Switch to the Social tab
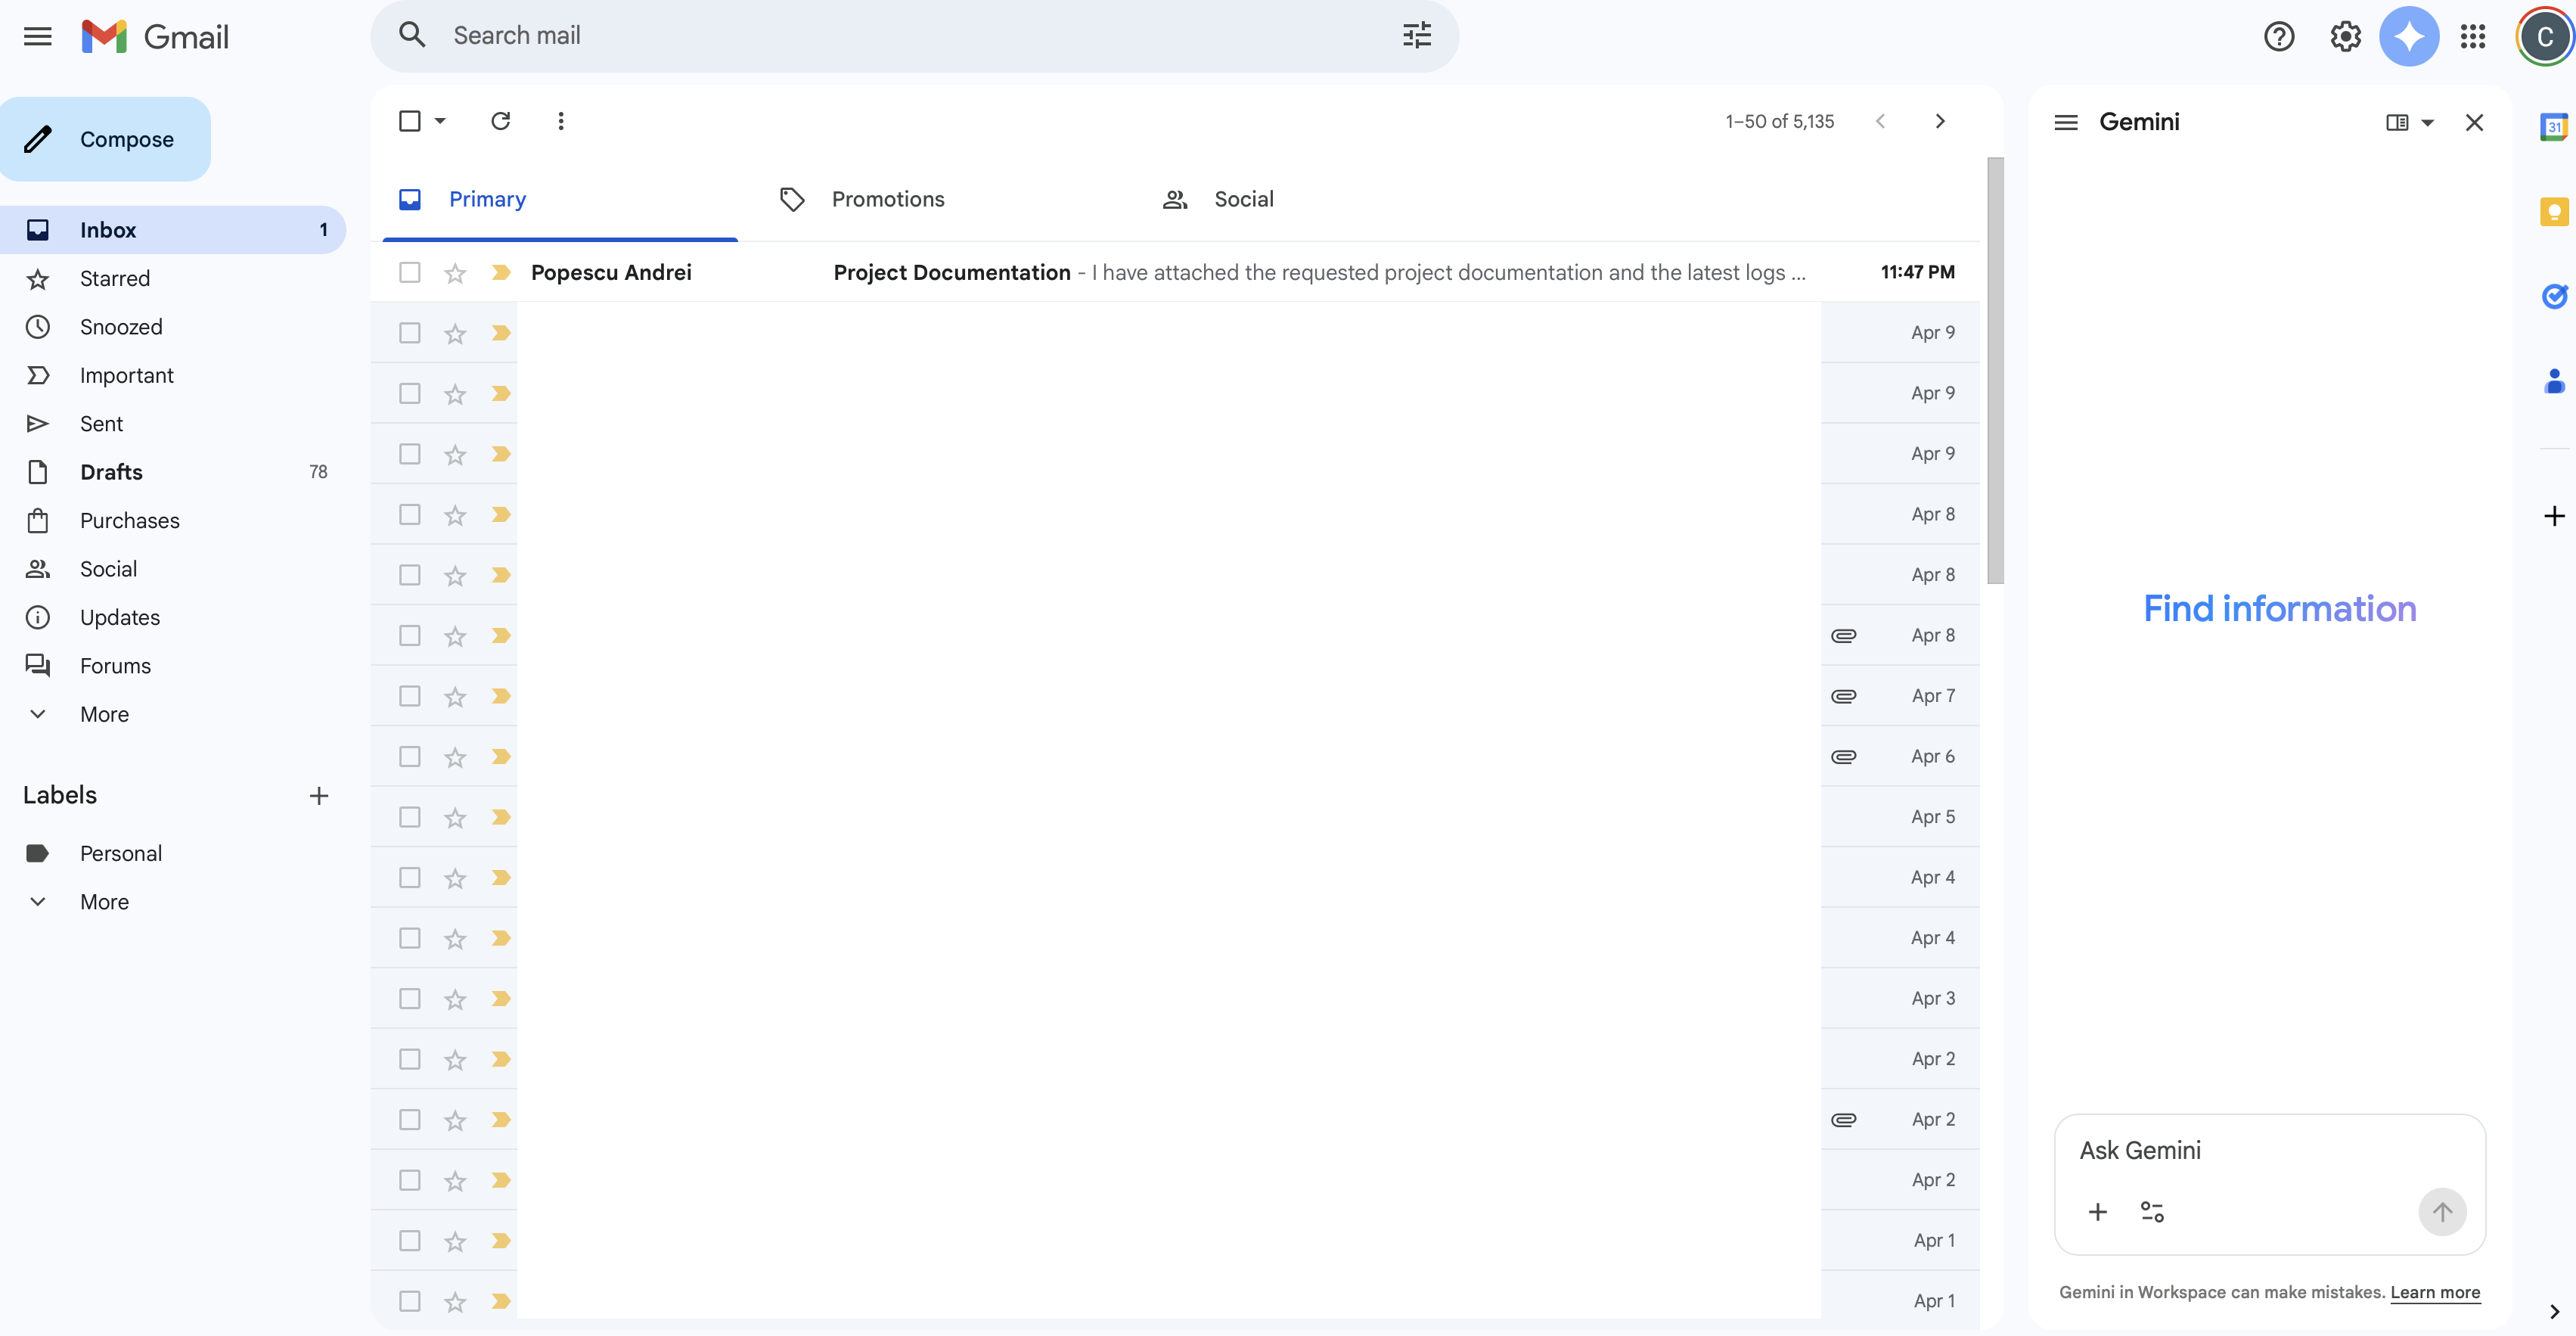 (x=1243, y=199)
